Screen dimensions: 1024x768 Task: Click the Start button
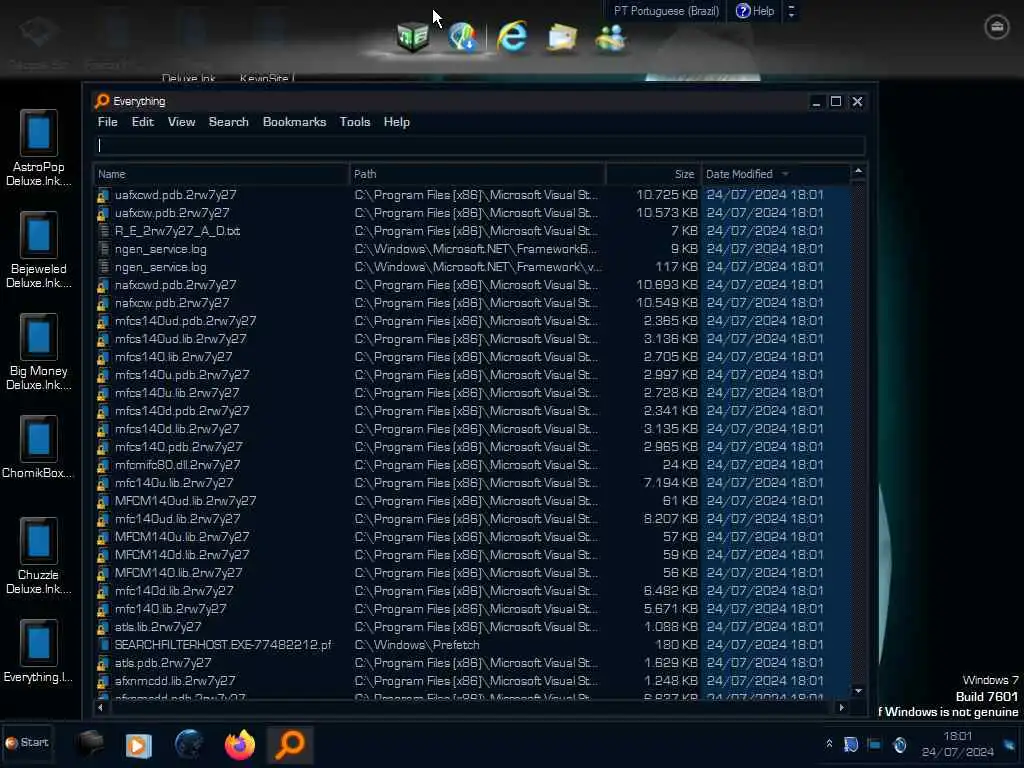tap(27, 743)
